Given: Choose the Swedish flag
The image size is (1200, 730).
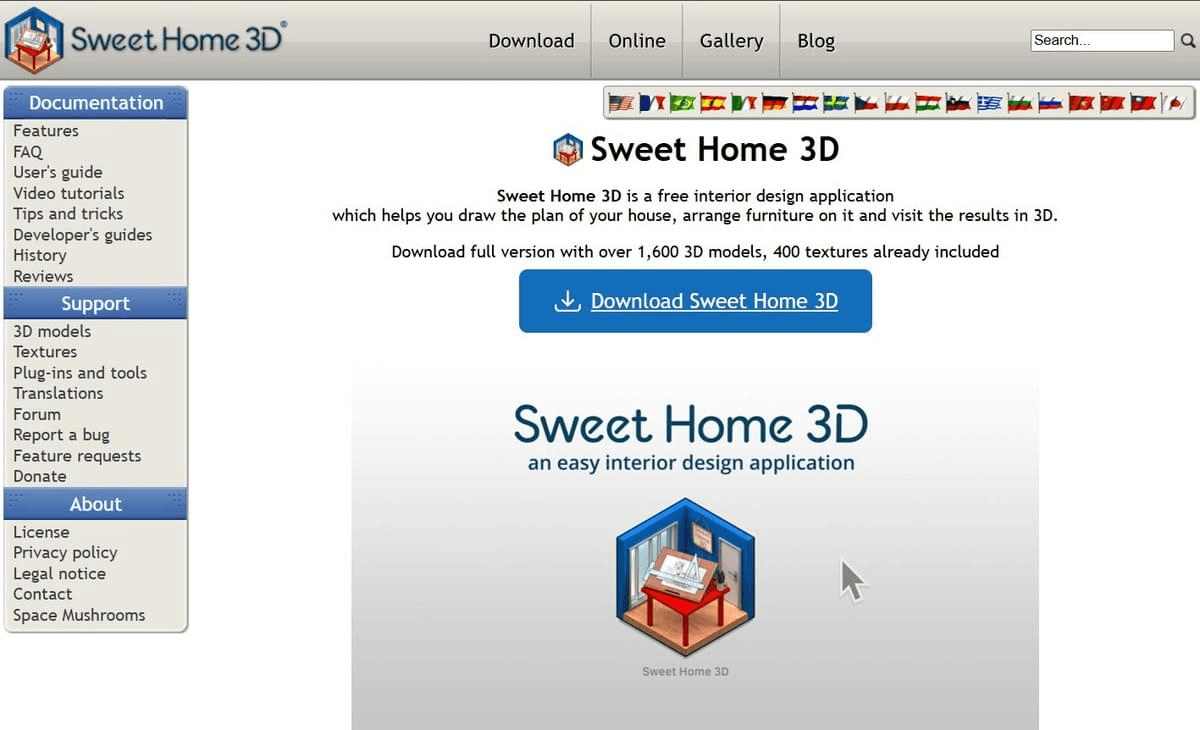Looking at the screenshot, I should [x=836, y=103].
